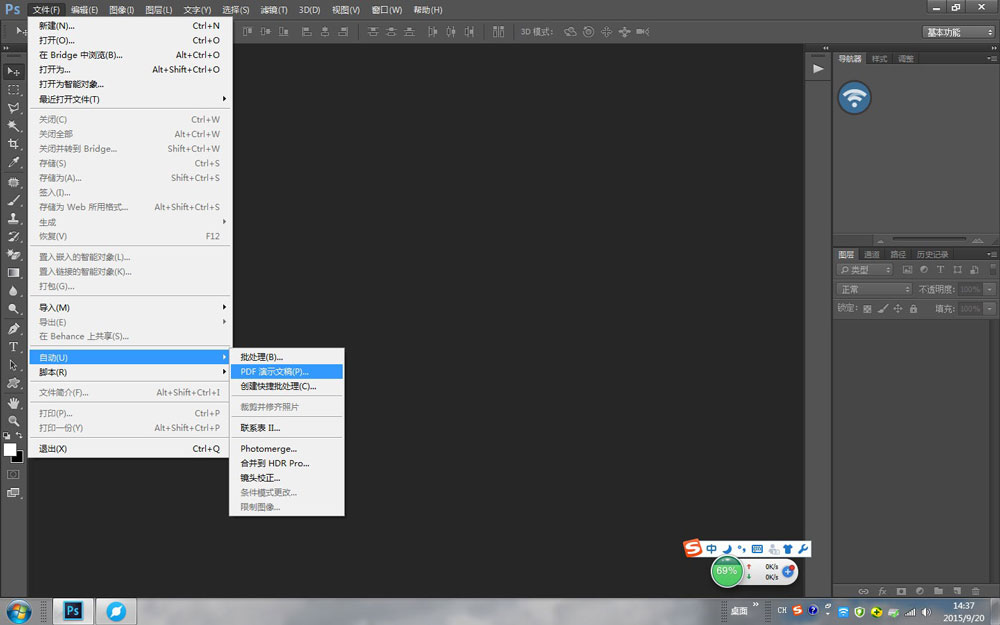Select the Healing Brush tool
1000x625 pixels.
[13, 182]
